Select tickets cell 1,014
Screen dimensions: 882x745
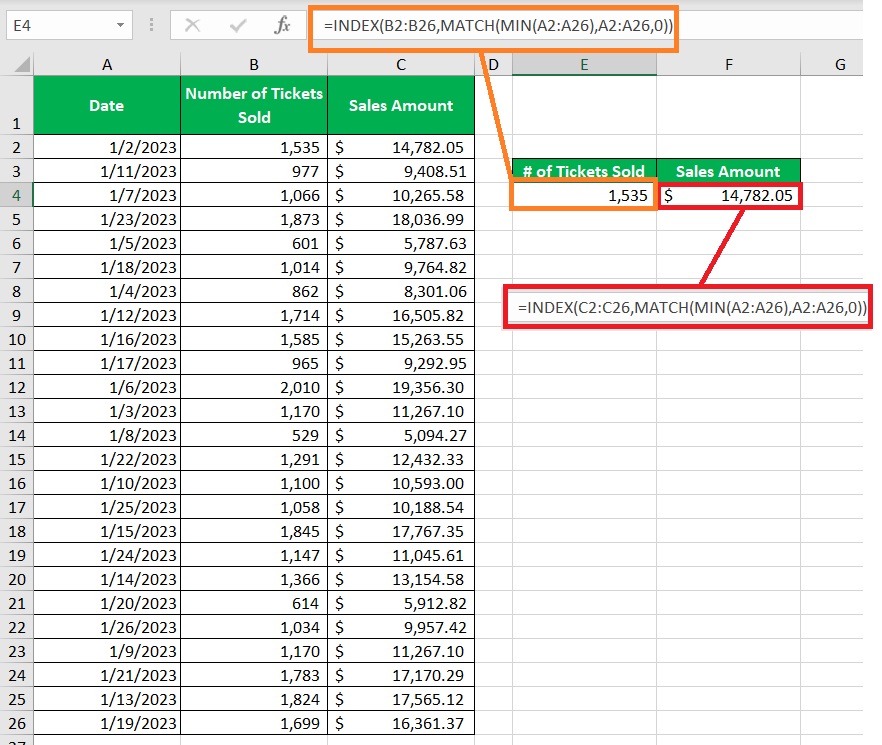pyautogui.click(x=254, y=267)
